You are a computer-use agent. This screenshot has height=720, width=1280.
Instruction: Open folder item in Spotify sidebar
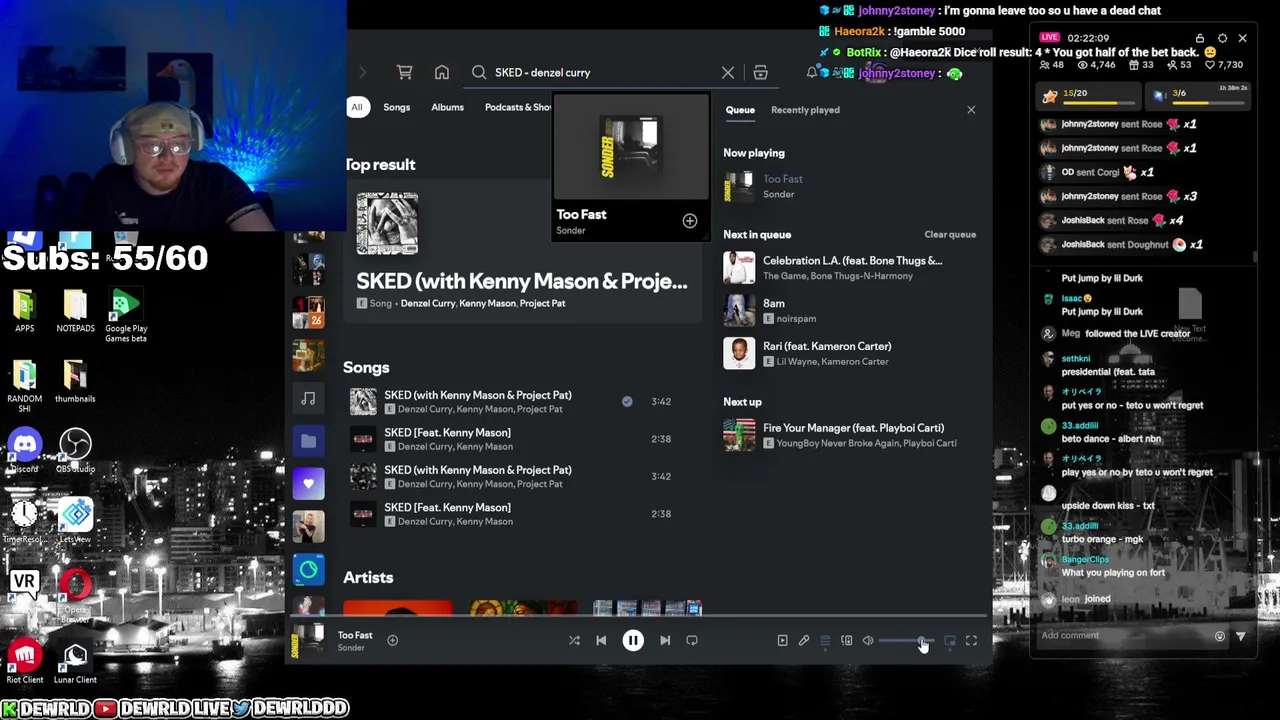pyautogui.click(x=308, y=440)
